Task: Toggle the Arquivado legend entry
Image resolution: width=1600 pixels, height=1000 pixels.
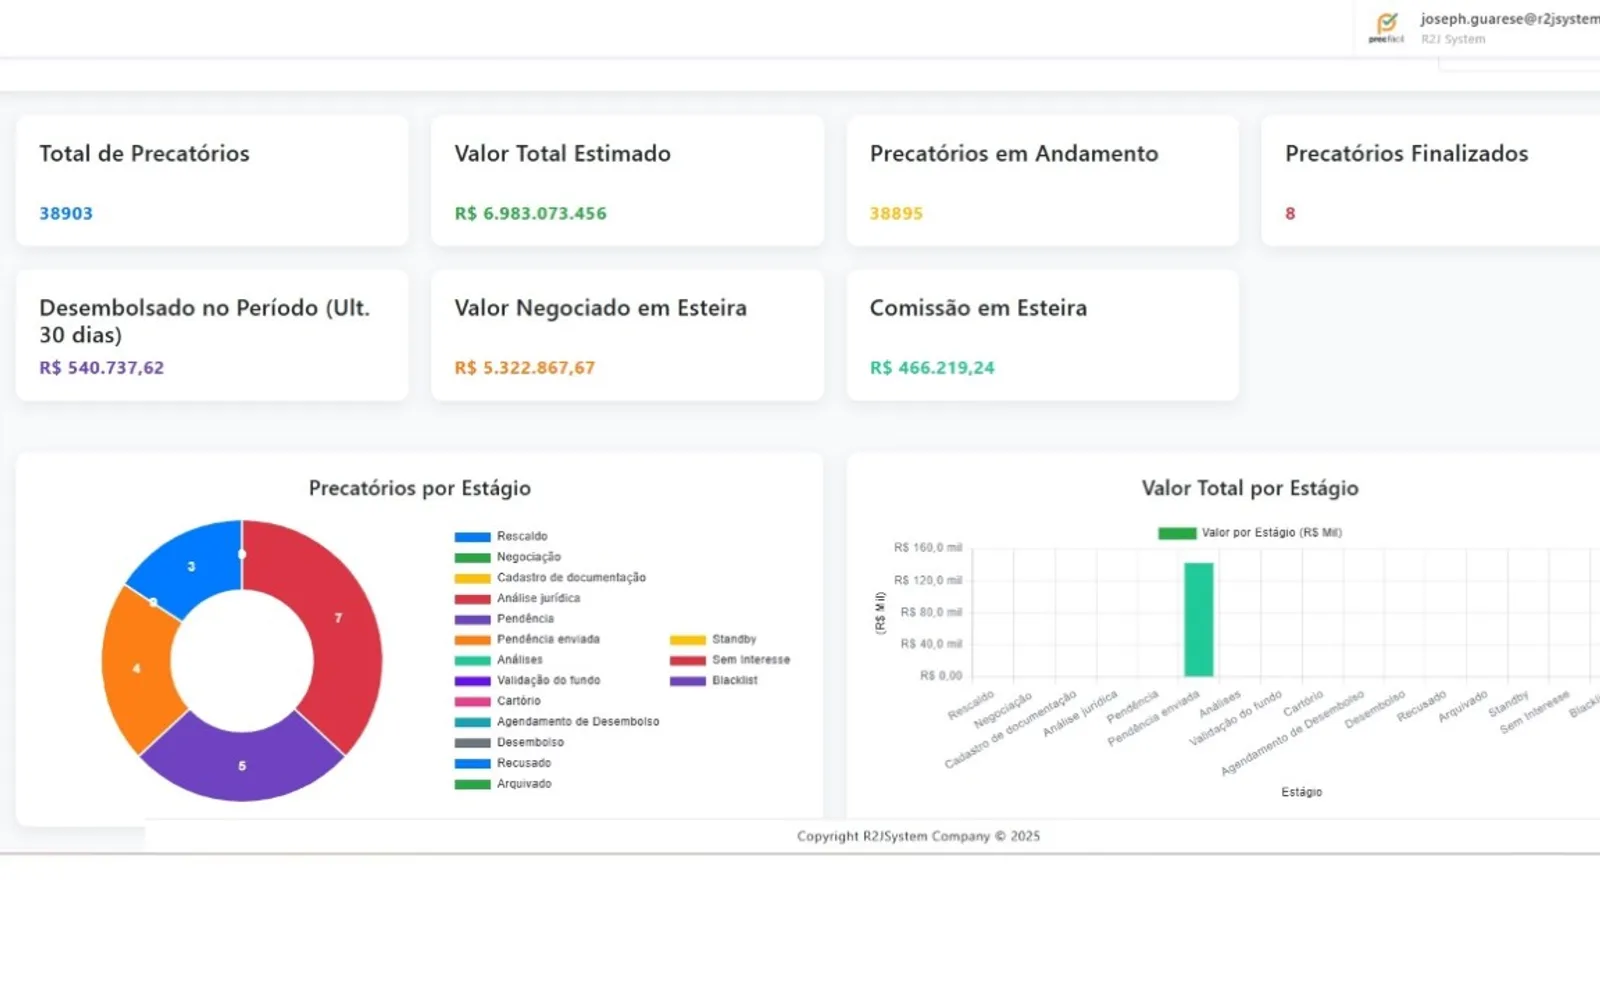Action: (503, 784)
